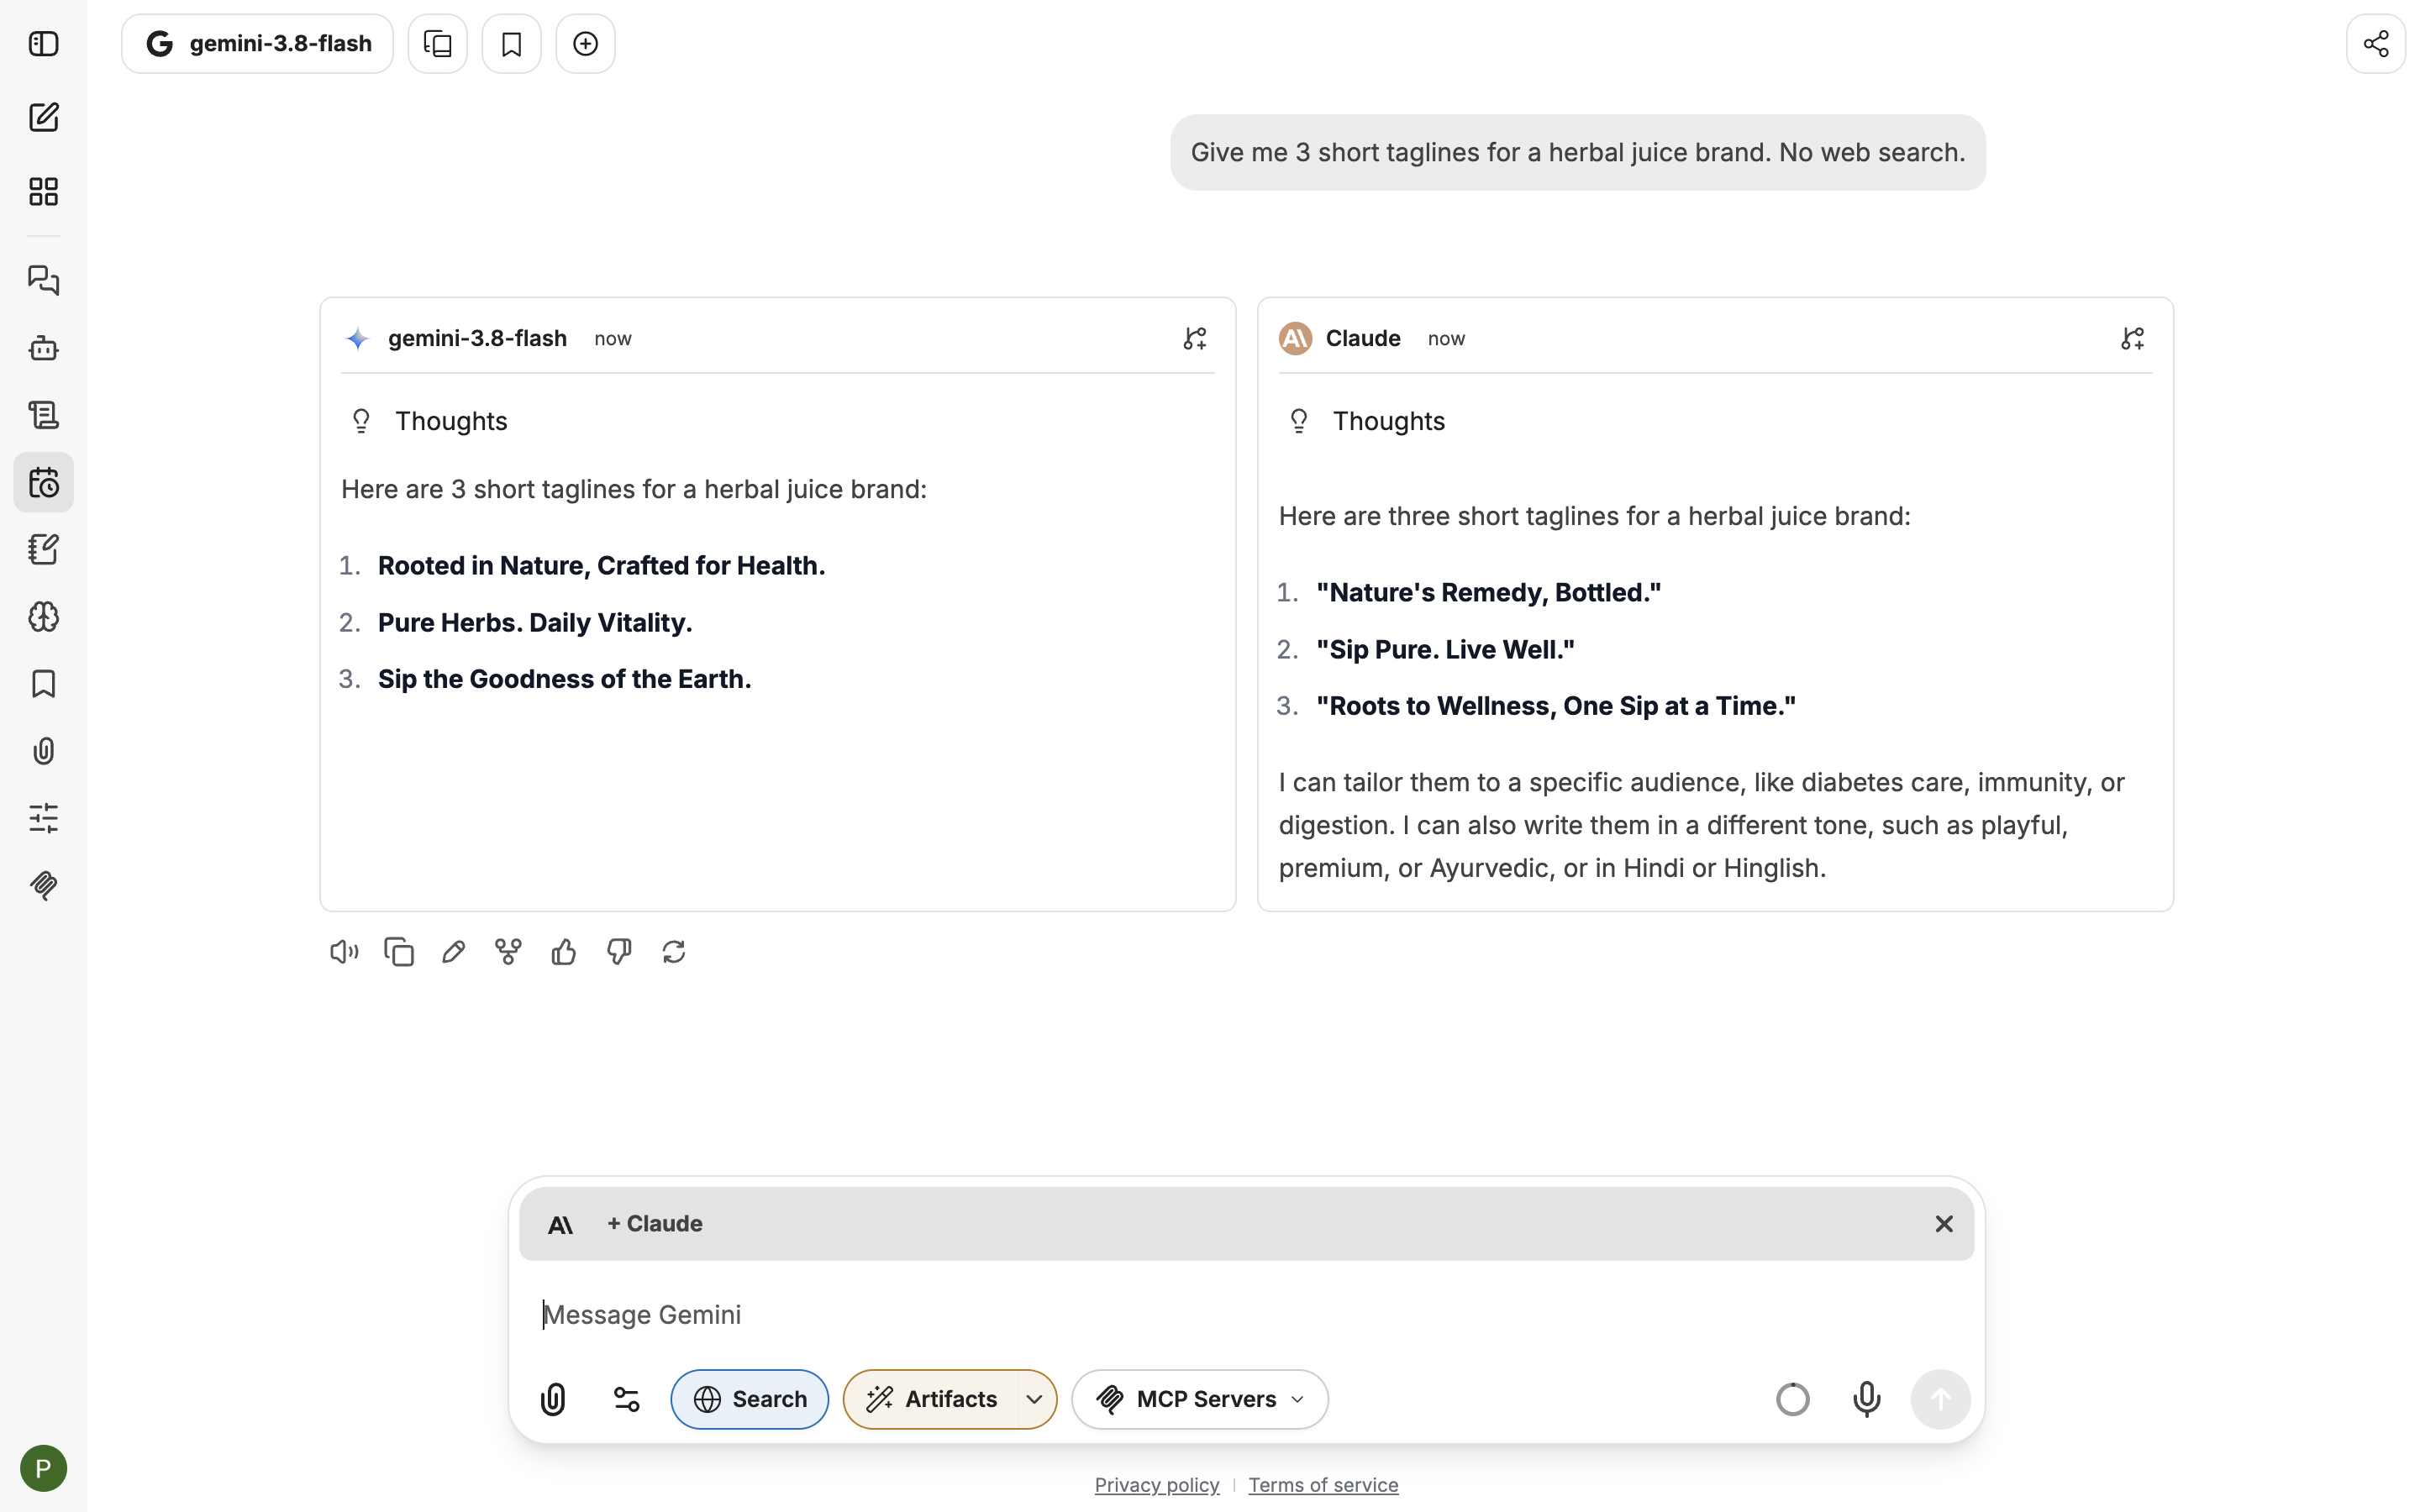Start a new chat with pencil icon
Viewport: 2420px width, 1512px height.
[x=43, y=118]
